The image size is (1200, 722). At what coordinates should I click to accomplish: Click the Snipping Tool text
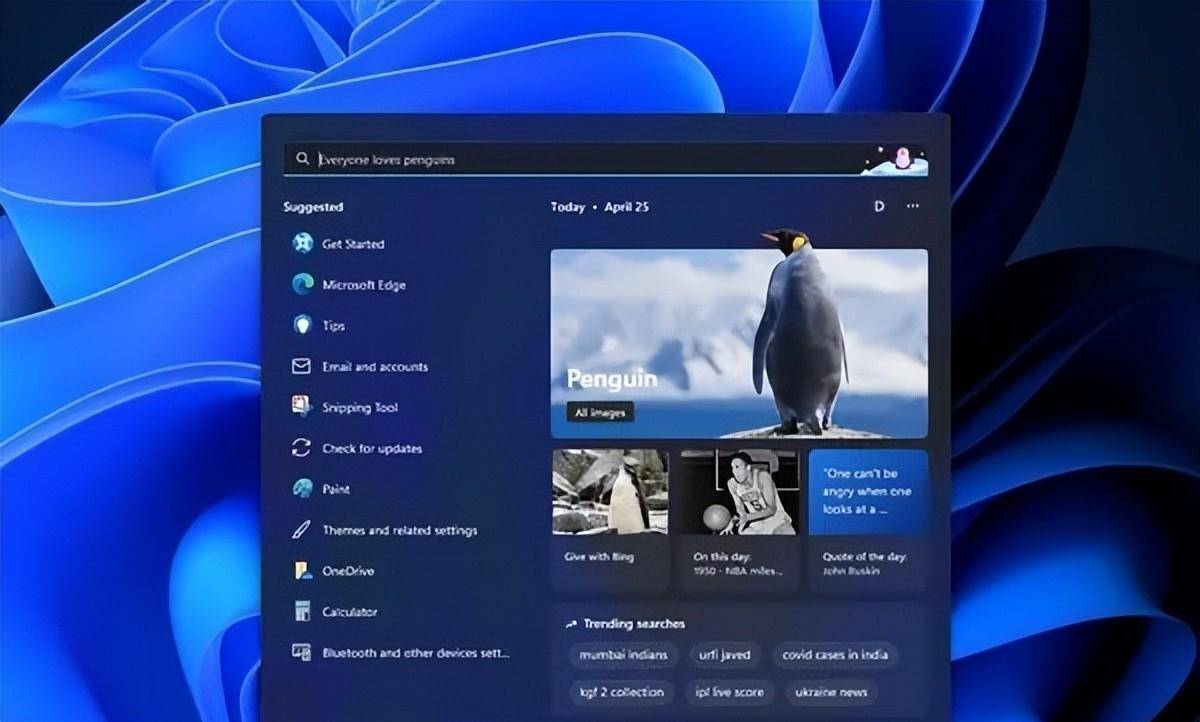360,408
